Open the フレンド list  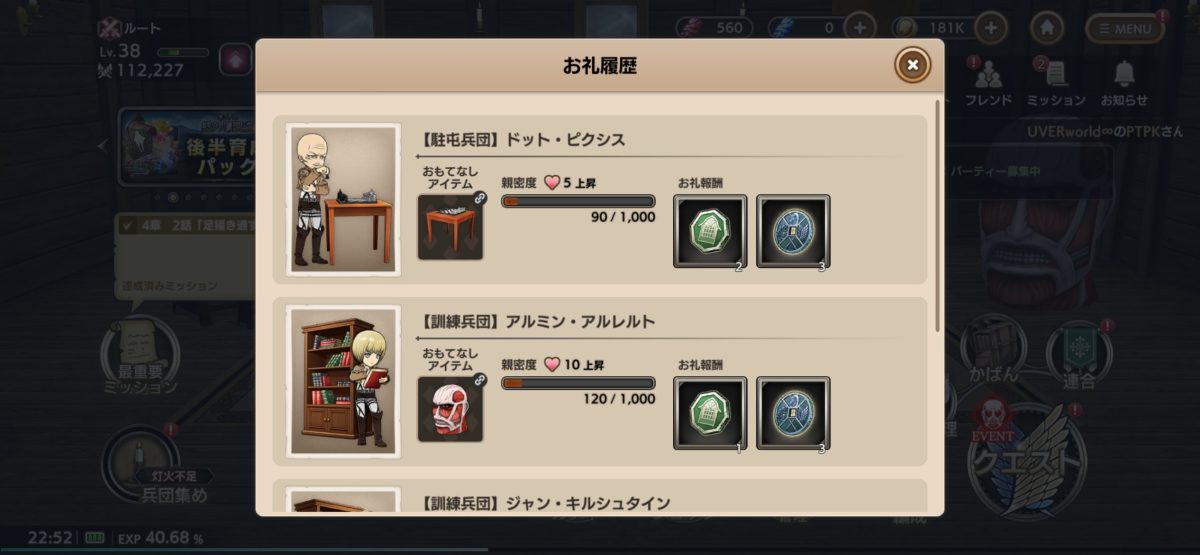[x=988, y=82]
